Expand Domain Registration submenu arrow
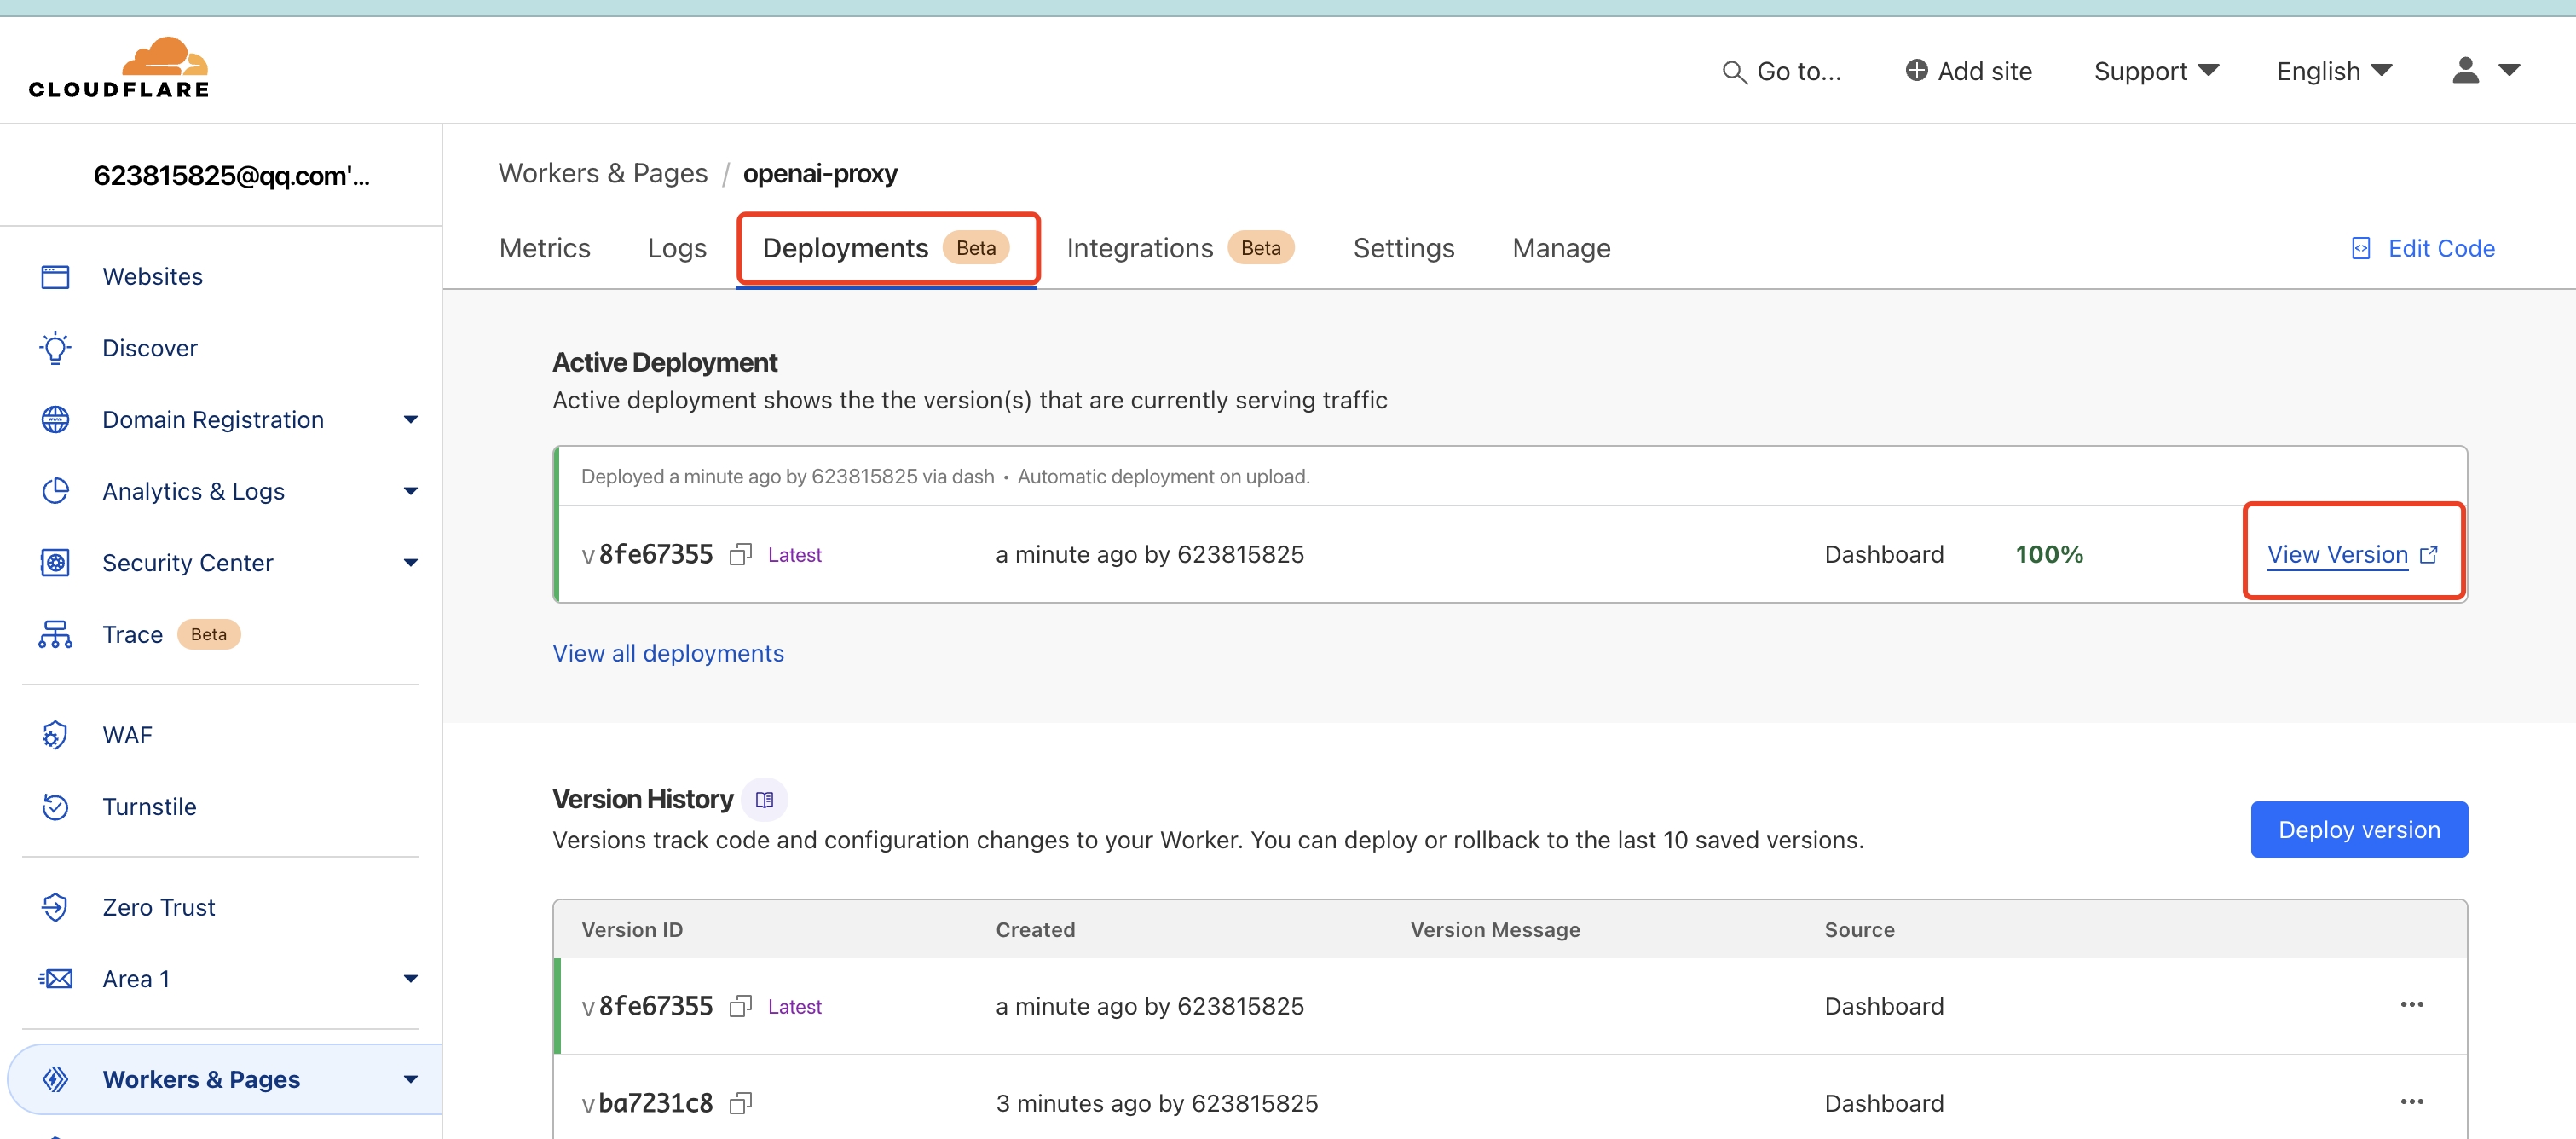This screenshot has width=2576, height=1139. tap(410, 420)
